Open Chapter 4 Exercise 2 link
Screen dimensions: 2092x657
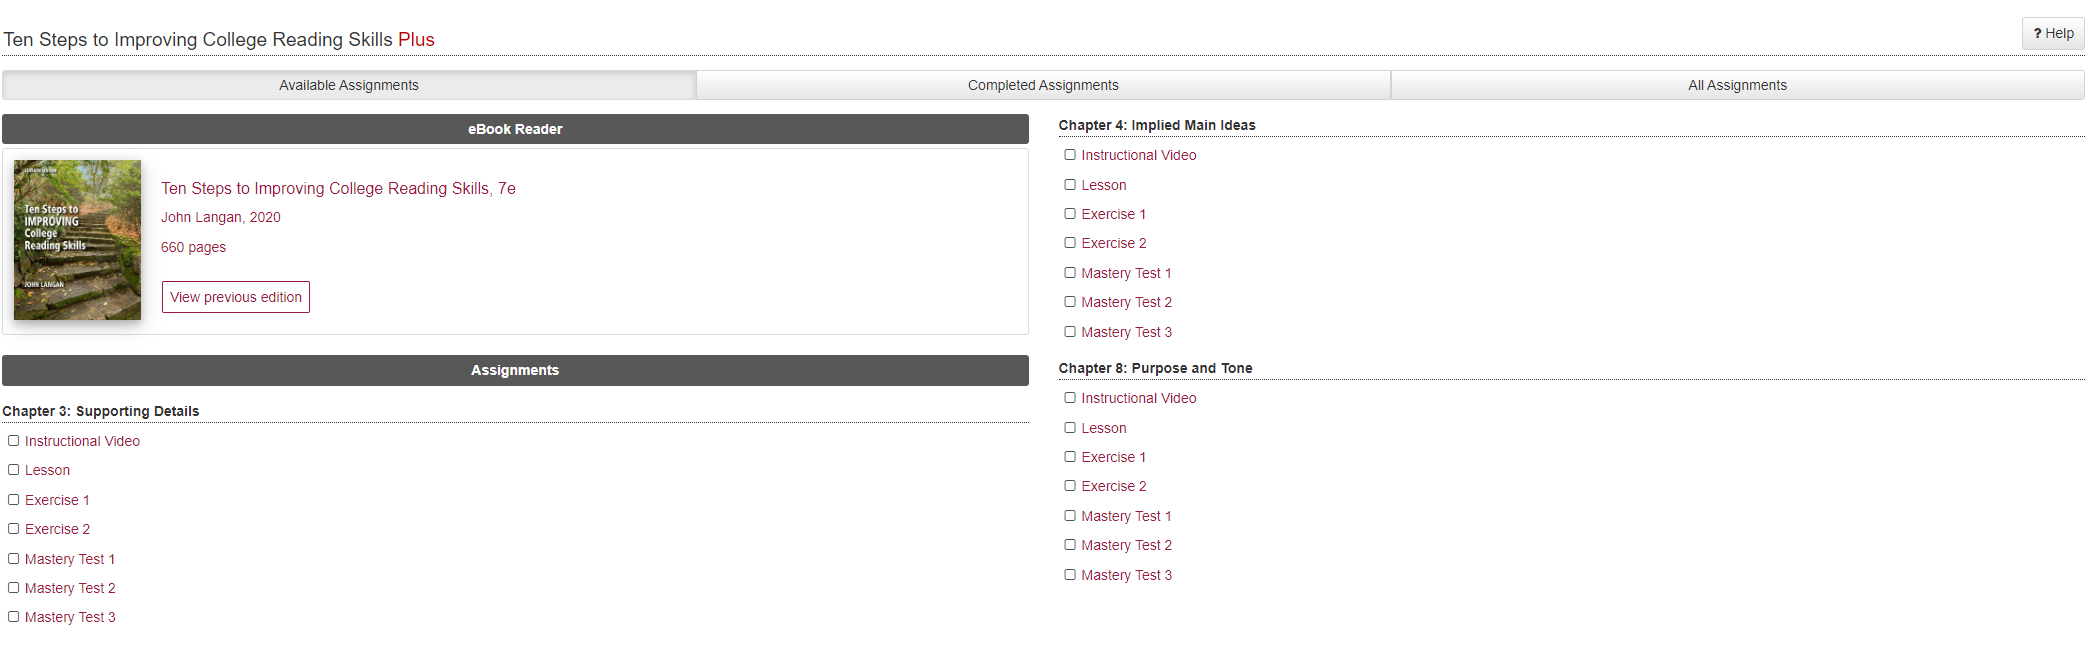click(1113, 243)
